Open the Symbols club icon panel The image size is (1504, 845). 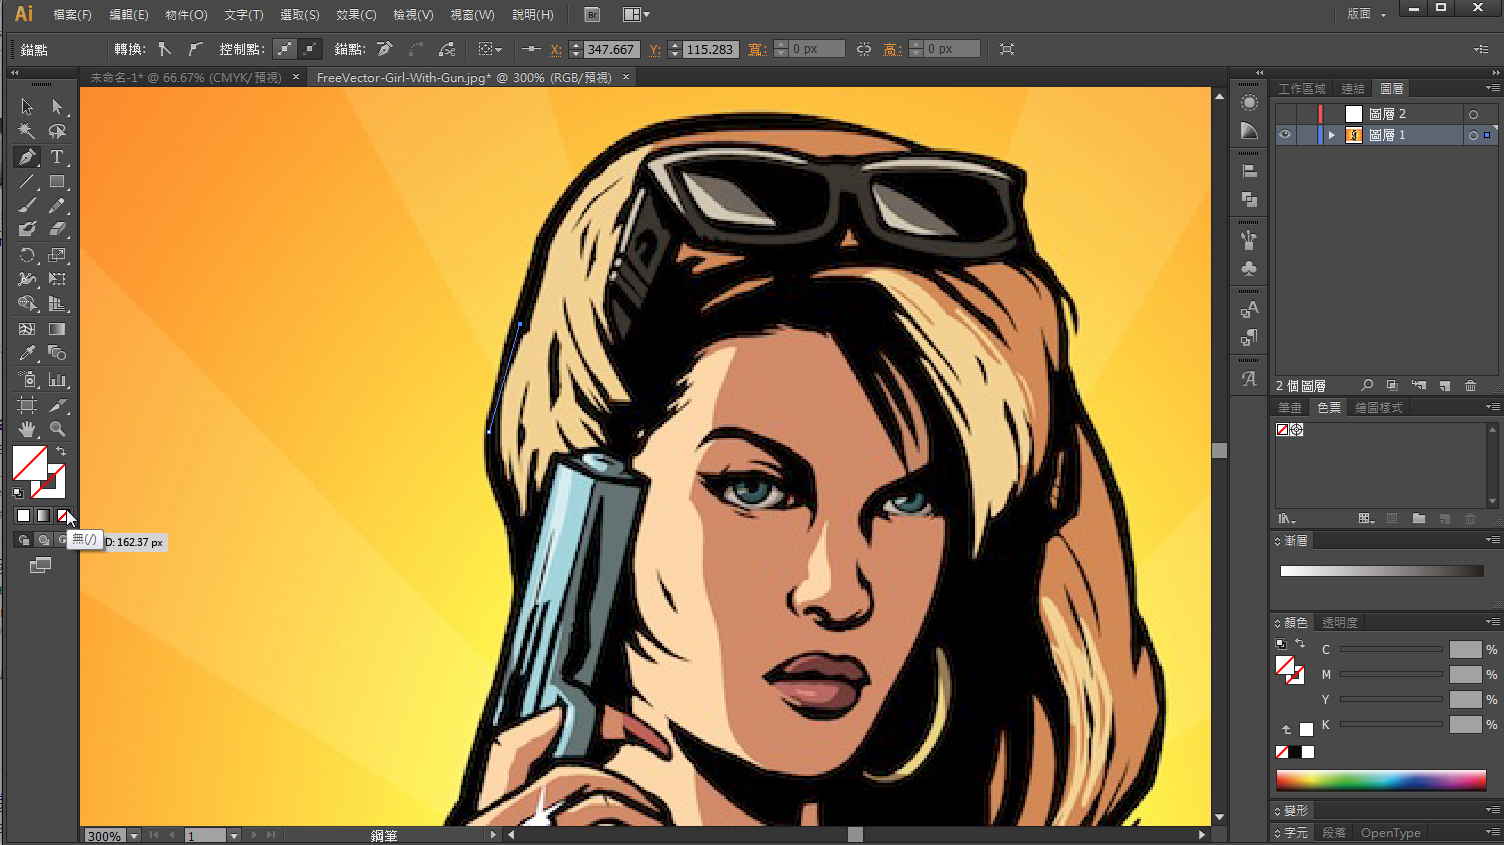click(x=1249, y=268)
